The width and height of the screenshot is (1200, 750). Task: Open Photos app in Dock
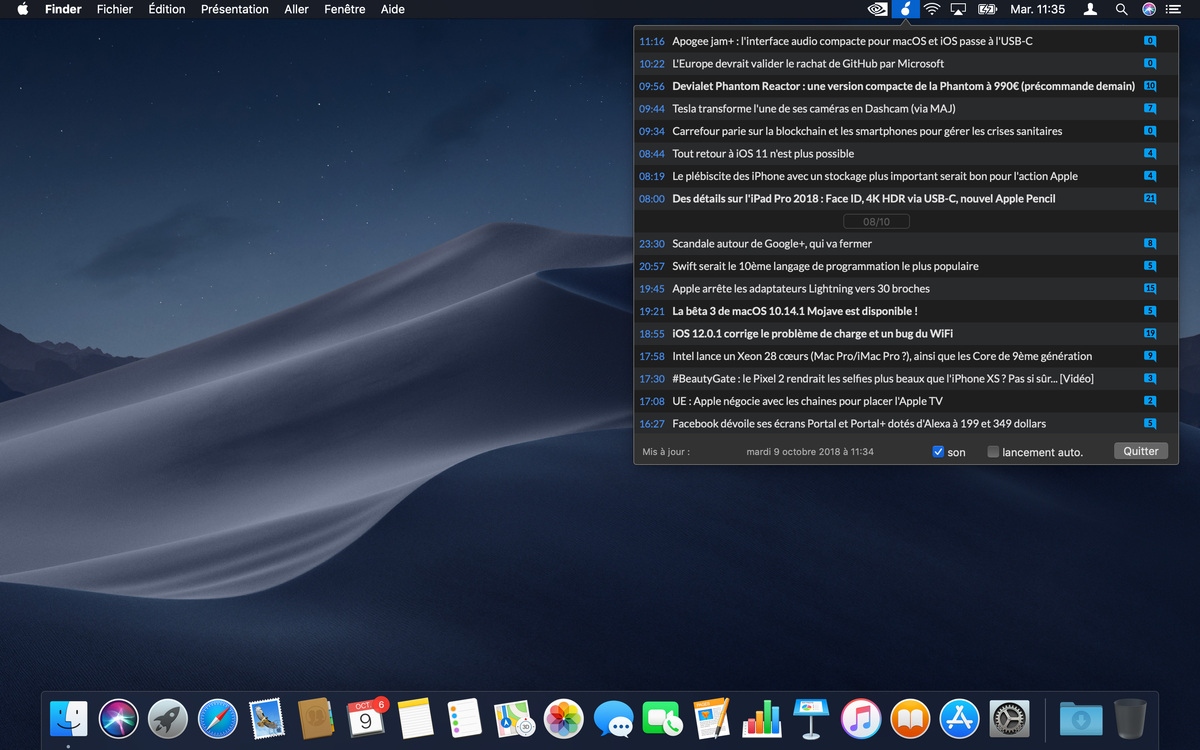coord(564,719)
